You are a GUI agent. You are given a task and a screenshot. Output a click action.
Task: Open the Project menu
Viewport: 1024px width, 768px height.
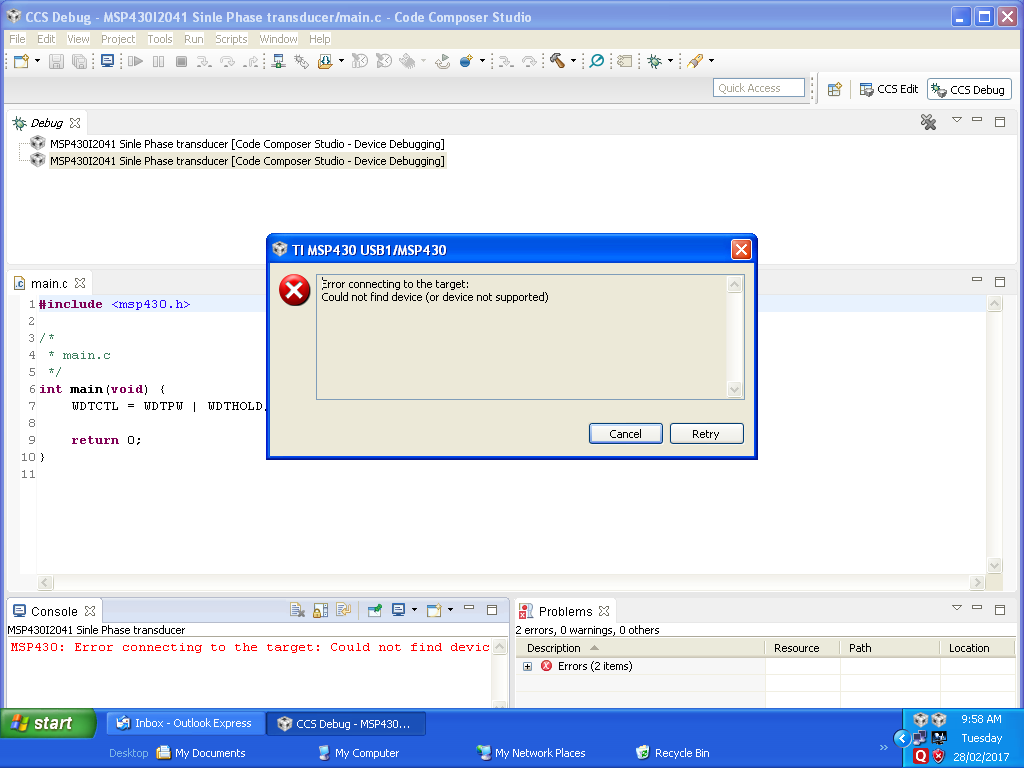[118, 39]
